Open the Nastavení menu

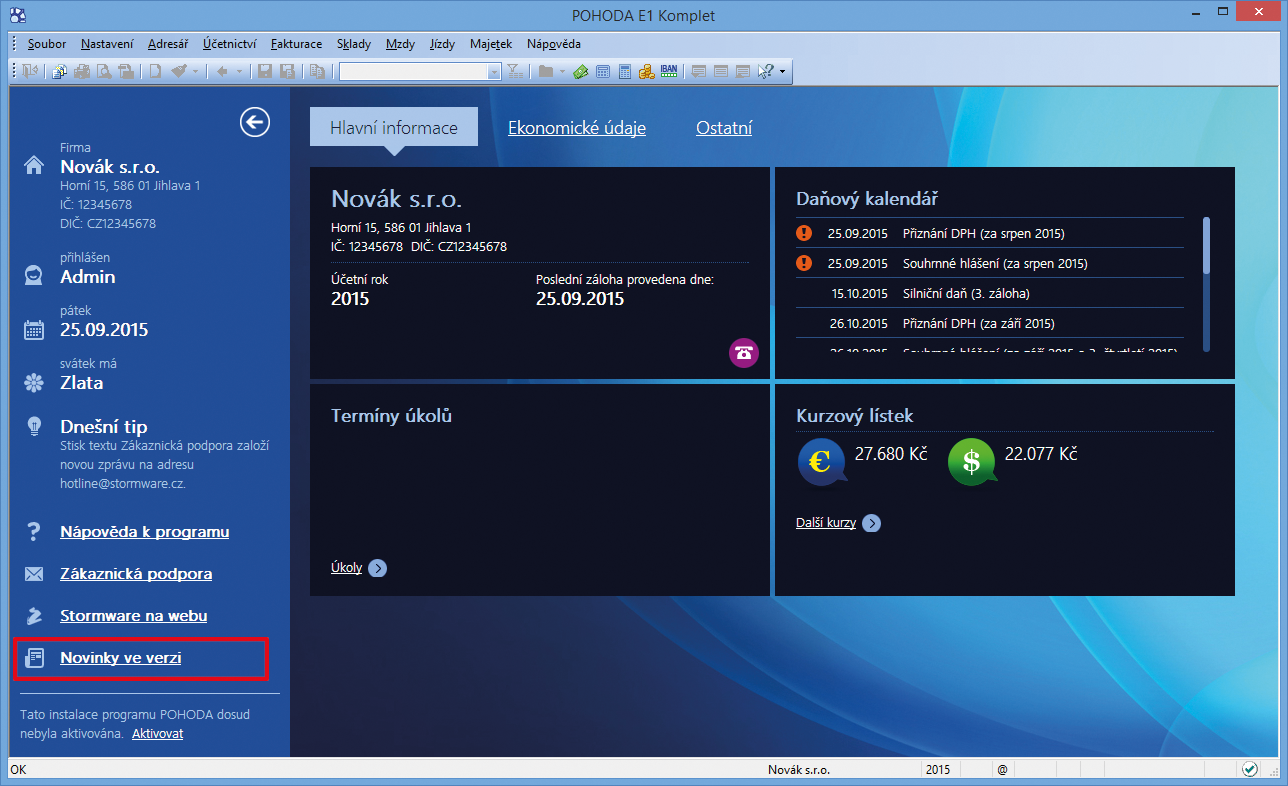(x=107, y=44)
